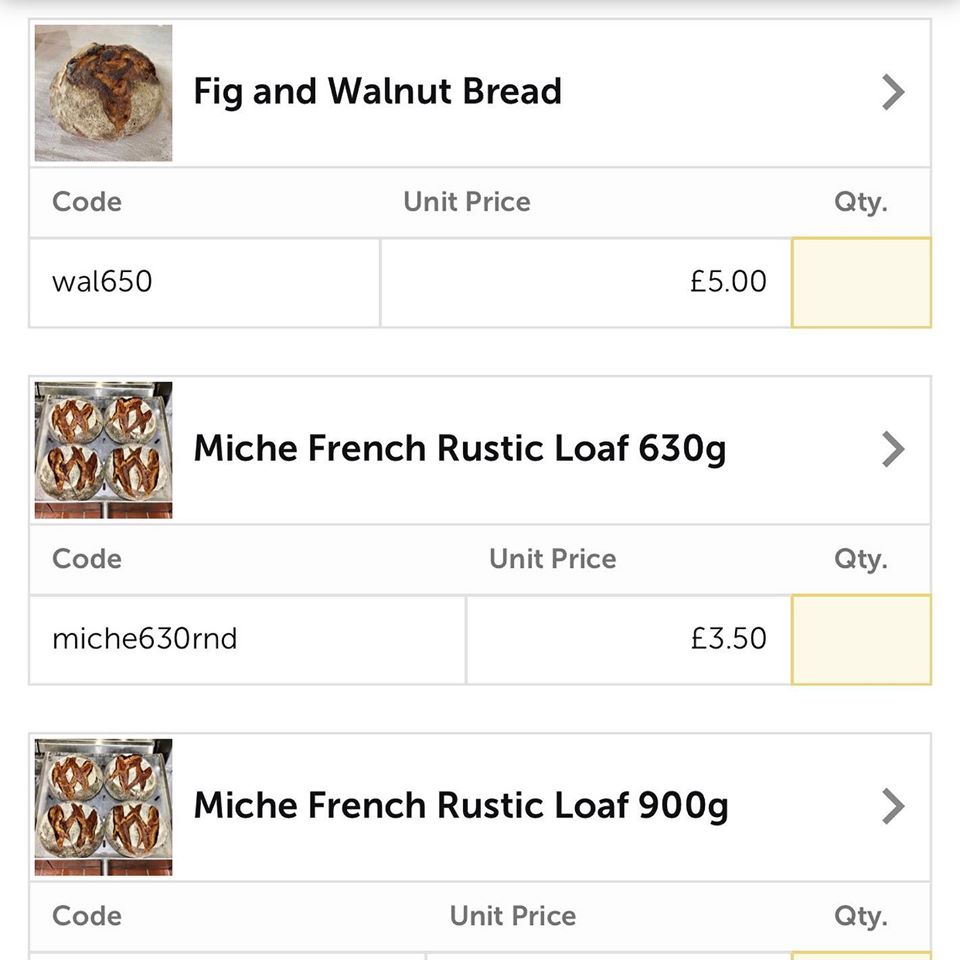Image resolution: width=960 pixels, height=960 pixels.
Task: Click Qty. header under Fig and Walnut Bread
Action: click(861, 202)
